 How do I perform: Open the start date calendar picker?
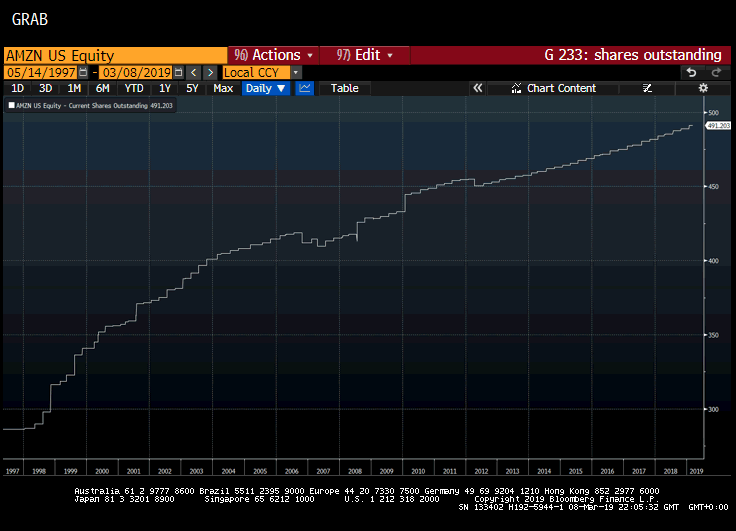tap(83, 73)
